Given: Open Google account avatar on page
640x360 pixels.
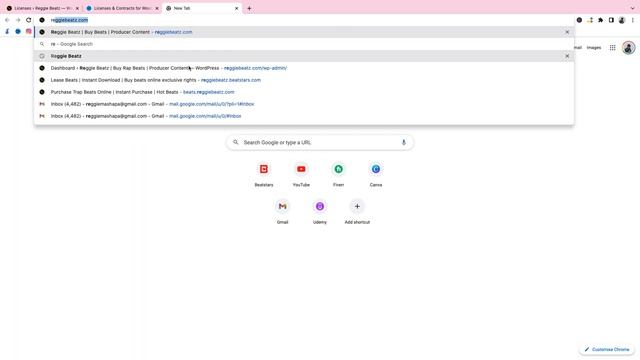Looking at the screenshot, I should coord(629,48).
